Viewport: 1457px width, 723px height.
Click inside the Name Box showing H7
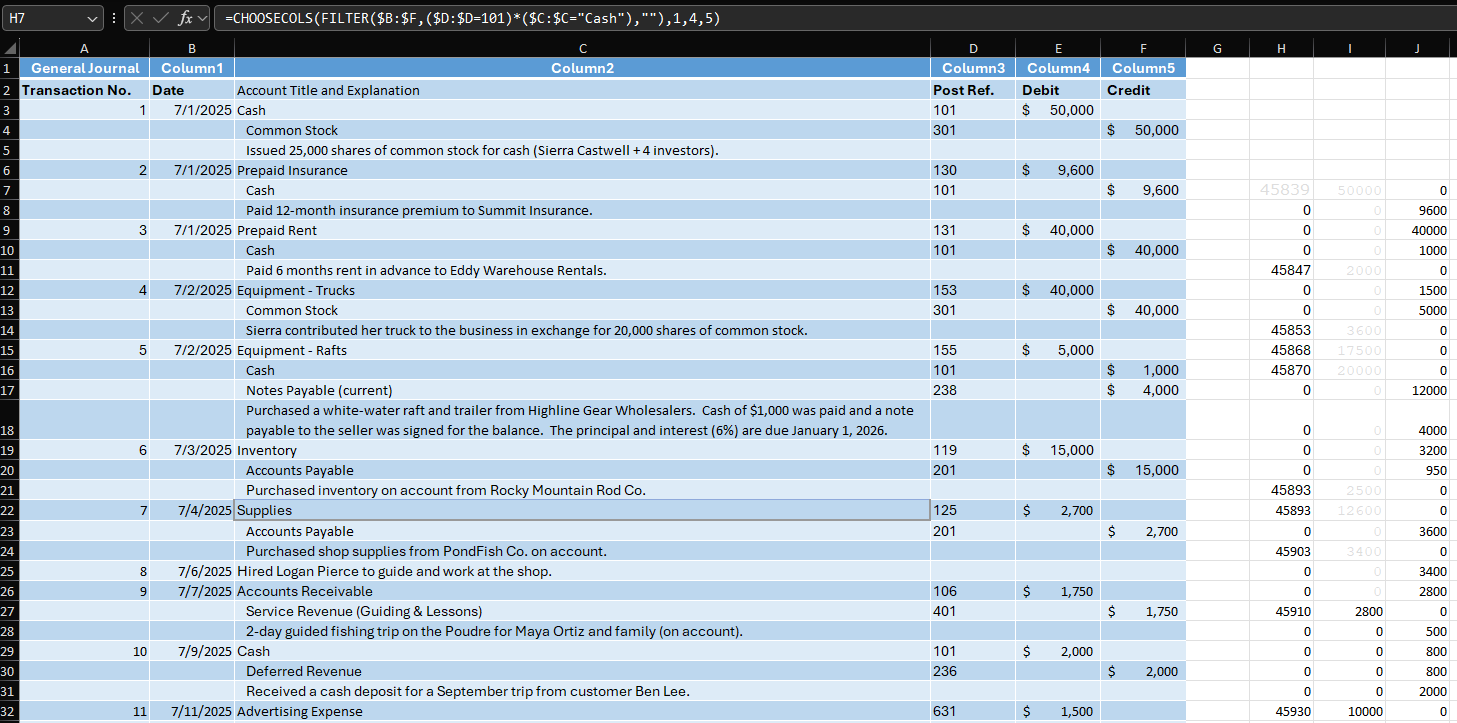point(45,18)
